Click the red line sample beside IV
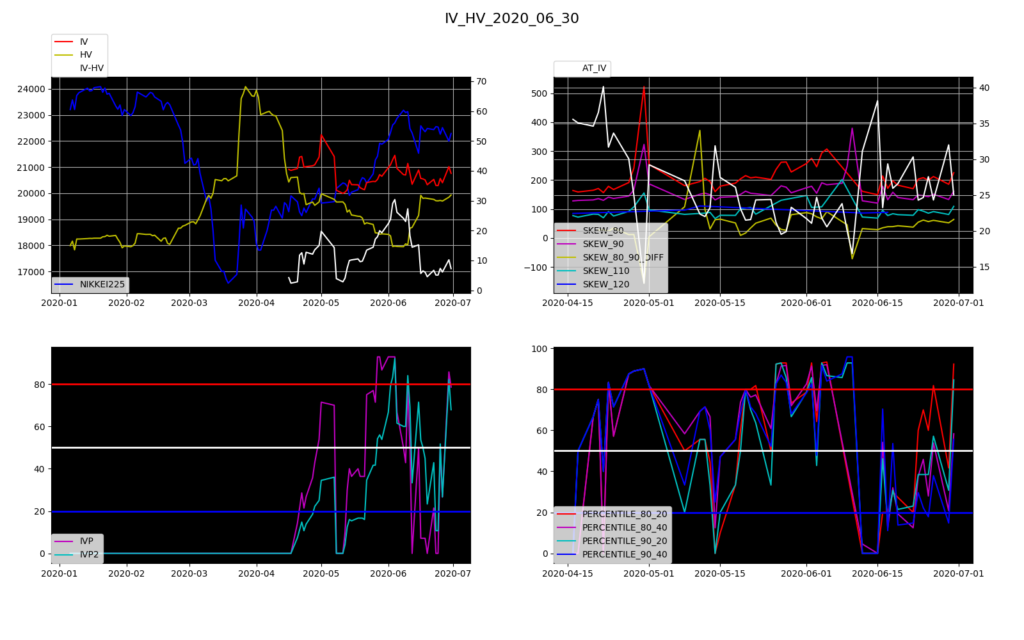 pyautogui.click(x=66, y=42)
